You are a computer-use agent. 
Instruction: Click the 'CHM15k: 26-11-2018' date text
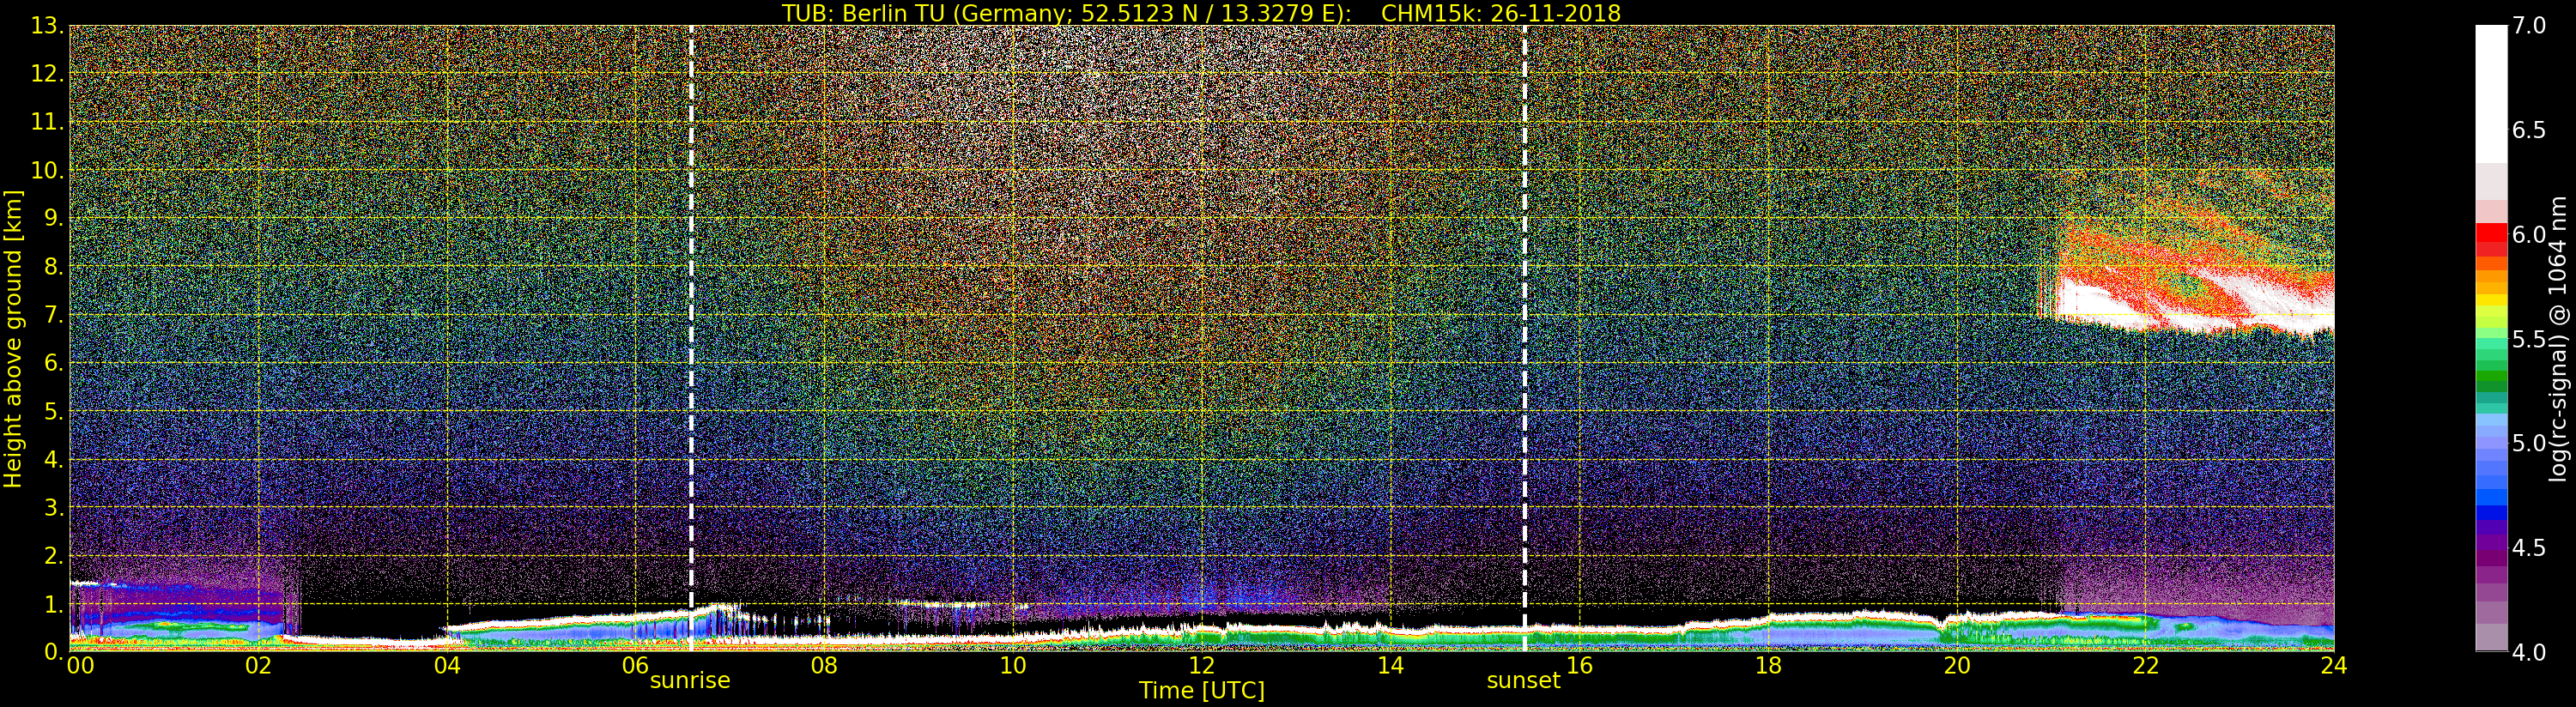(1500, 13)
